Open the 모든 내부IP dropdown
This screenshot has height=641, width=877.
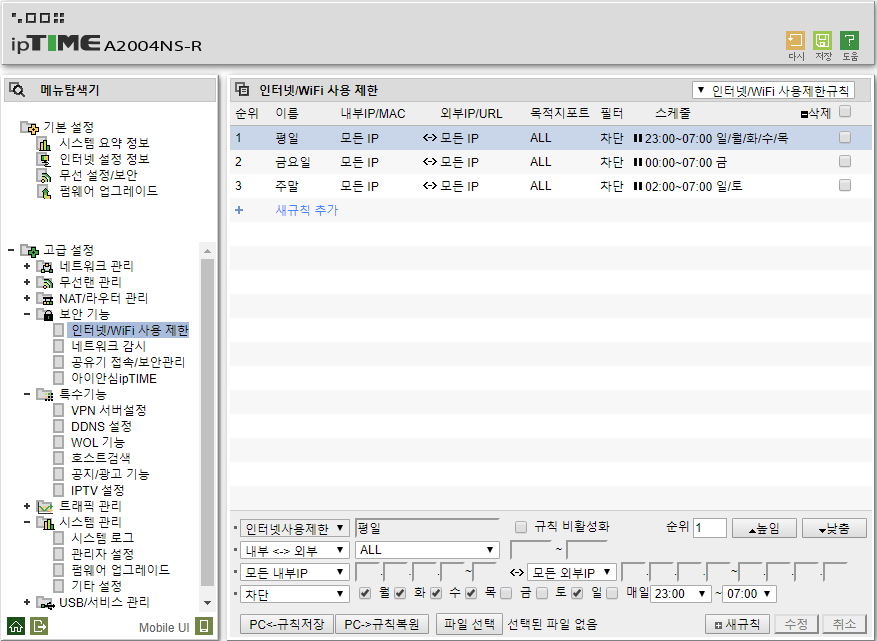tap(295, 572)
